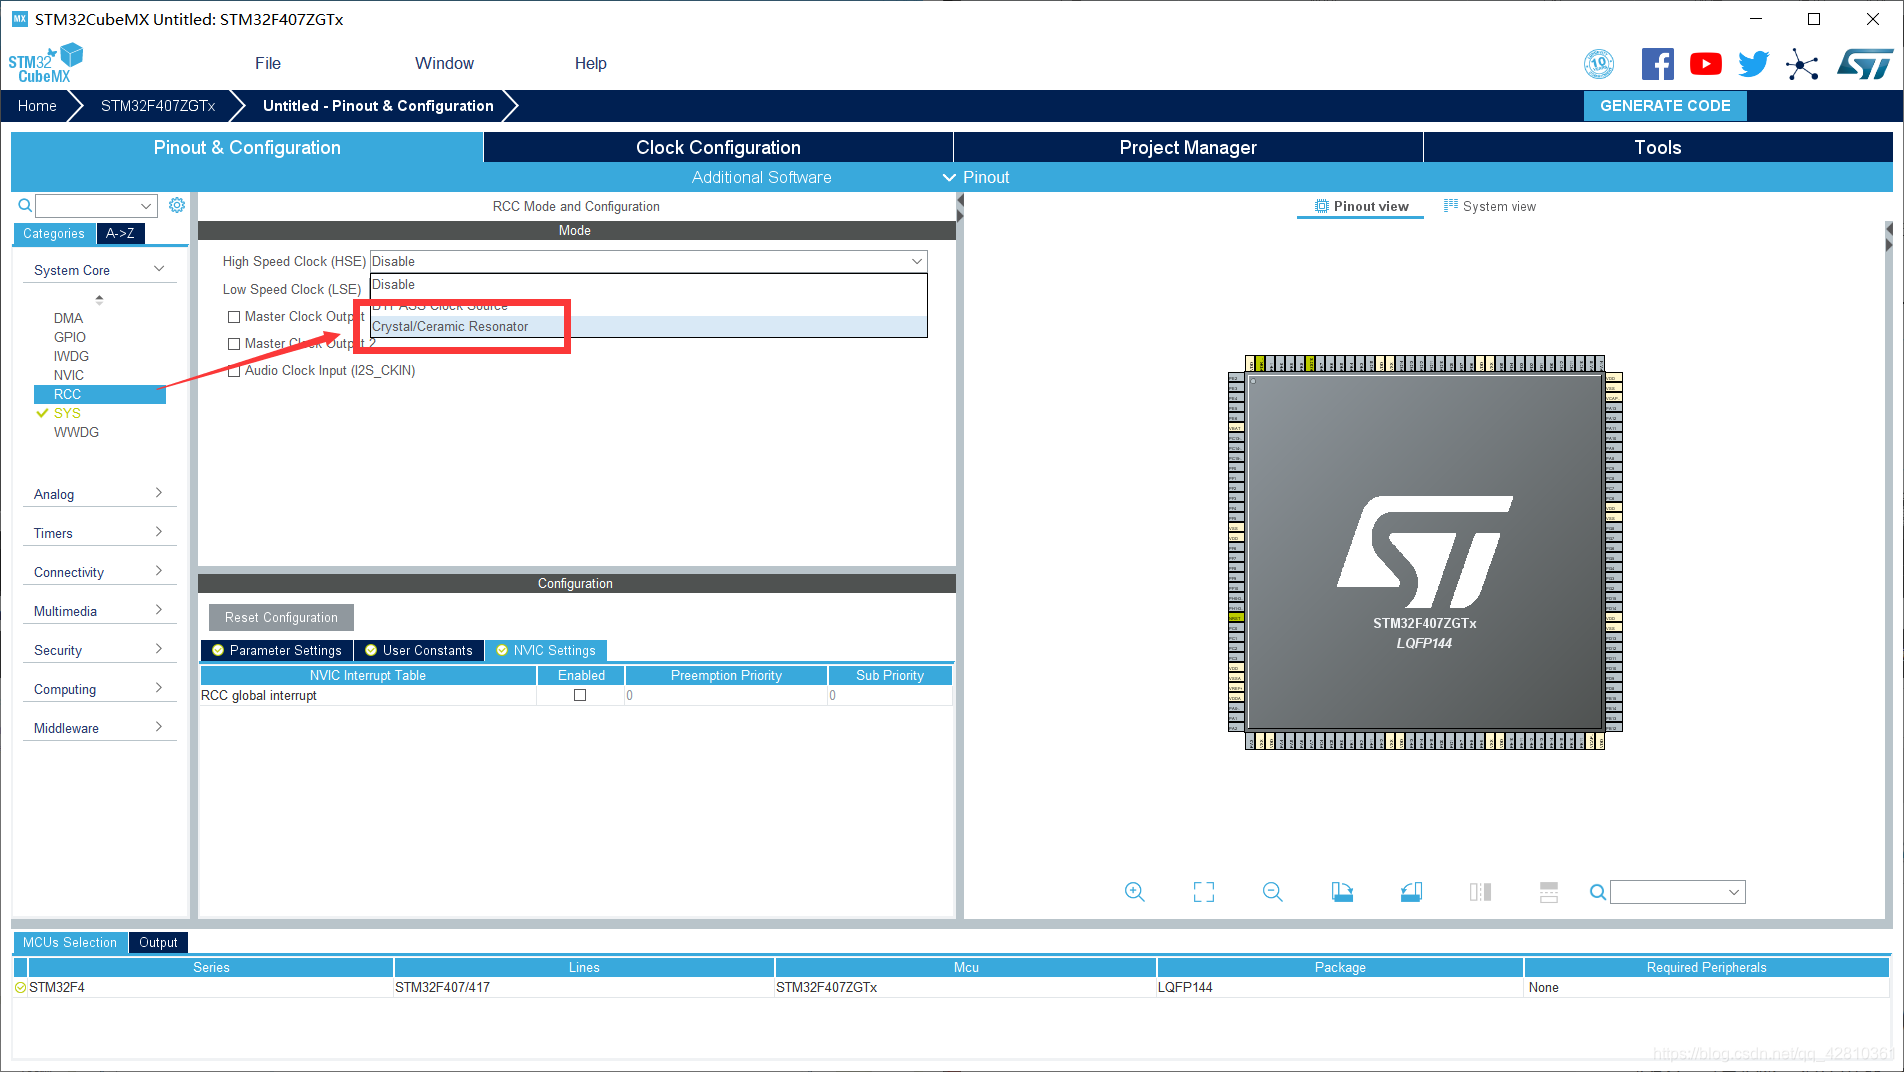Switch to the System view
The width and height of the screenshot is (1904, 1072).
(1490, 206)
